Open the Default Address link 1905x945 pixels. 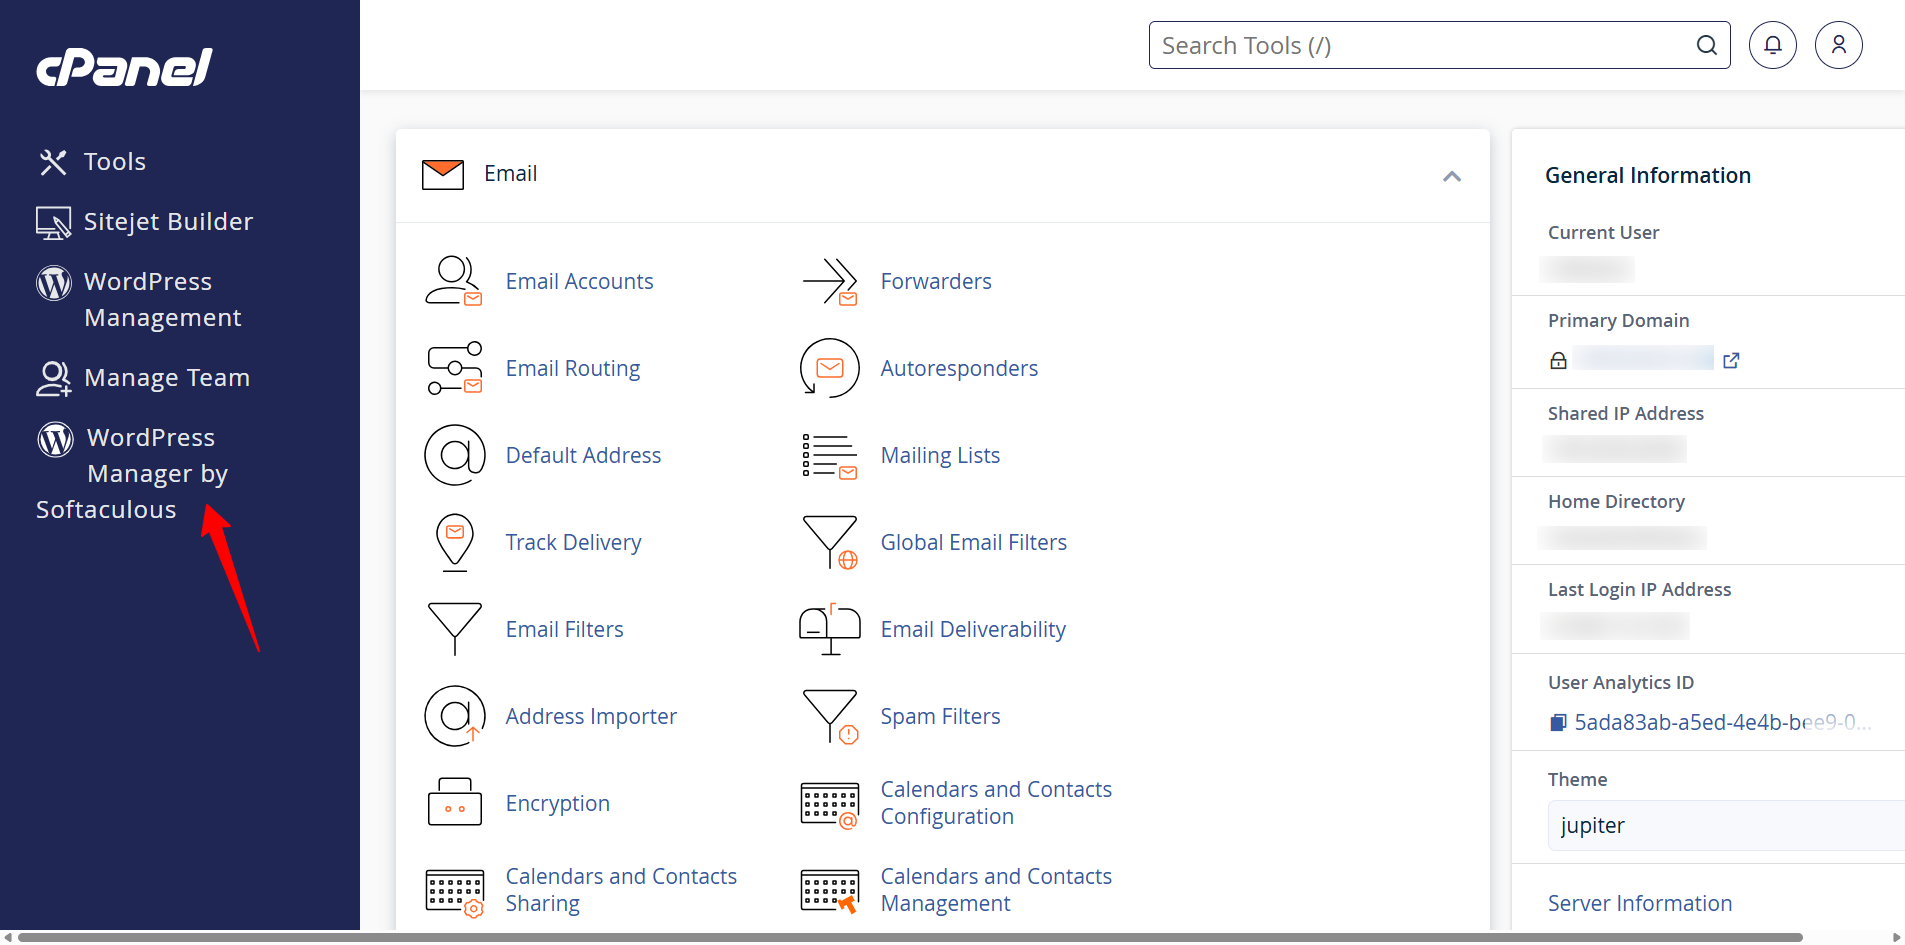583,455
